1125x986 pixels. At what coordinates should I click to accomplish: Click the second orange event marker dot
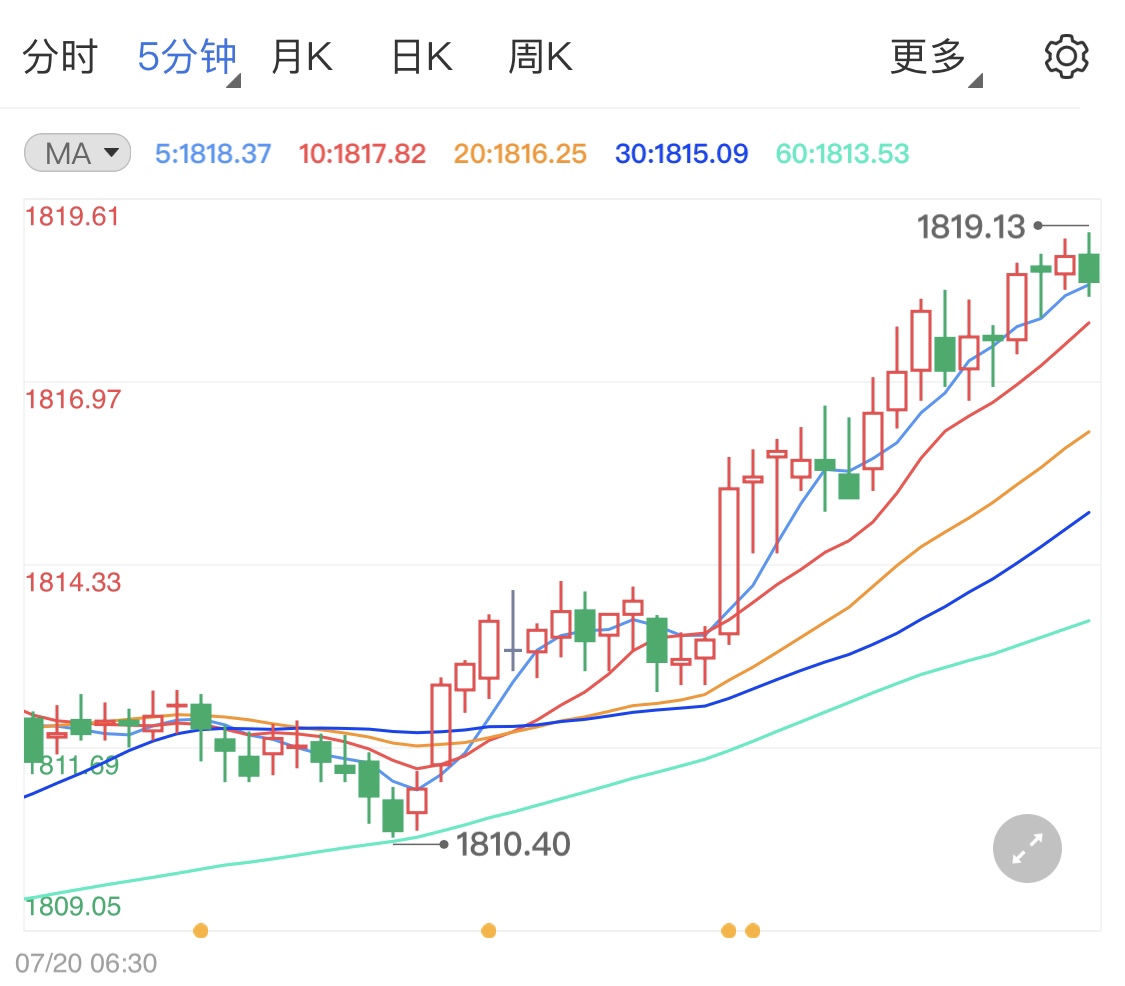pyautogui.click(x=489, y=931)
